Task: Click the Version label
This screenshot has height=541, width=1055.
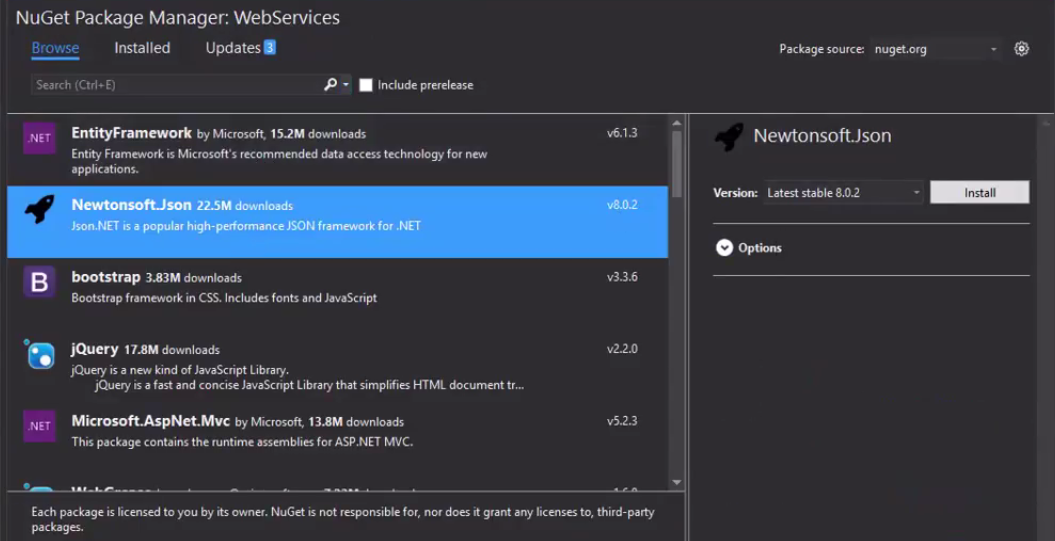Action: pyautogui.click(x=735, y=192)
